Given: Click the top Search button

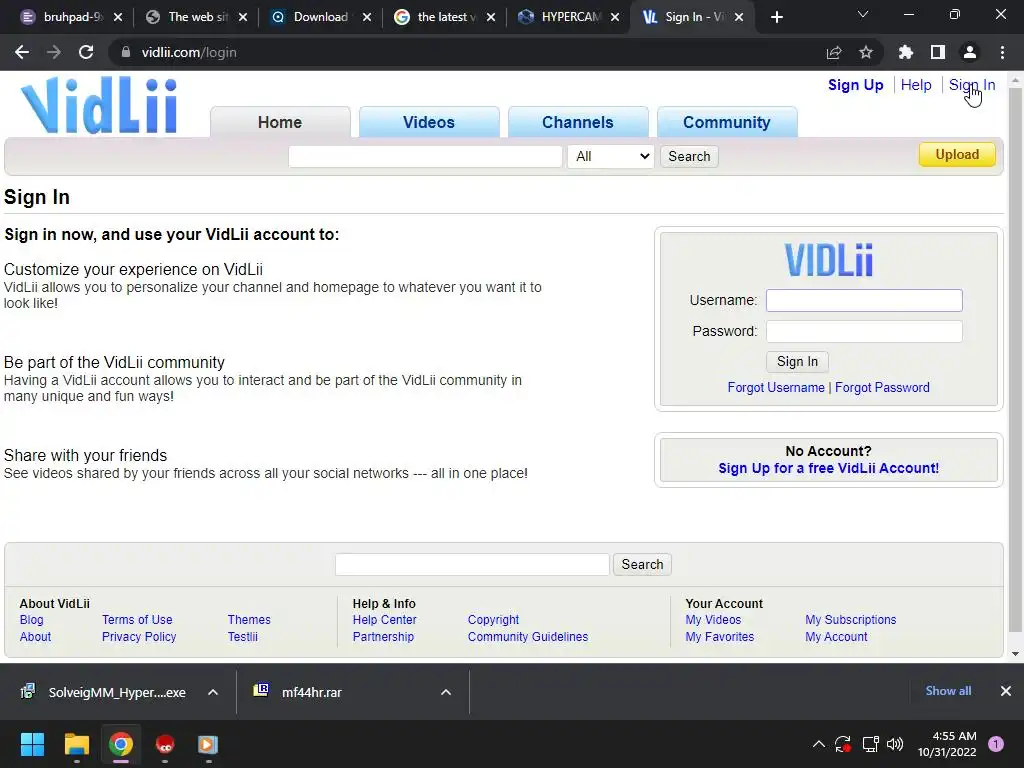Looking at the screenshot, I should pos(689,156).
